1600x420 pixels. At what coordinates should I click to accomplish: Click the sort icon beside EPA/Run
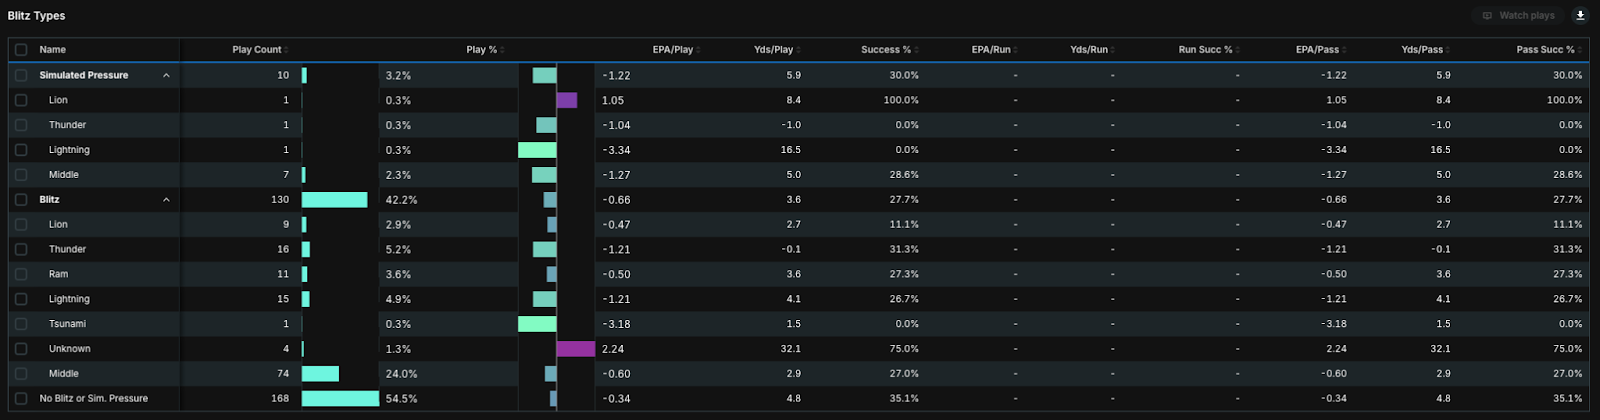click(x=1017, y=50)
